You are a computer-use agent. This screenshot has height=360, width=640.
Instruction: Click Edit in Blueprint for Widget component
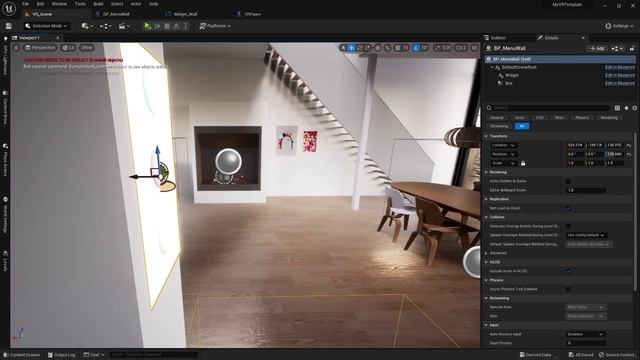(620, 76)
